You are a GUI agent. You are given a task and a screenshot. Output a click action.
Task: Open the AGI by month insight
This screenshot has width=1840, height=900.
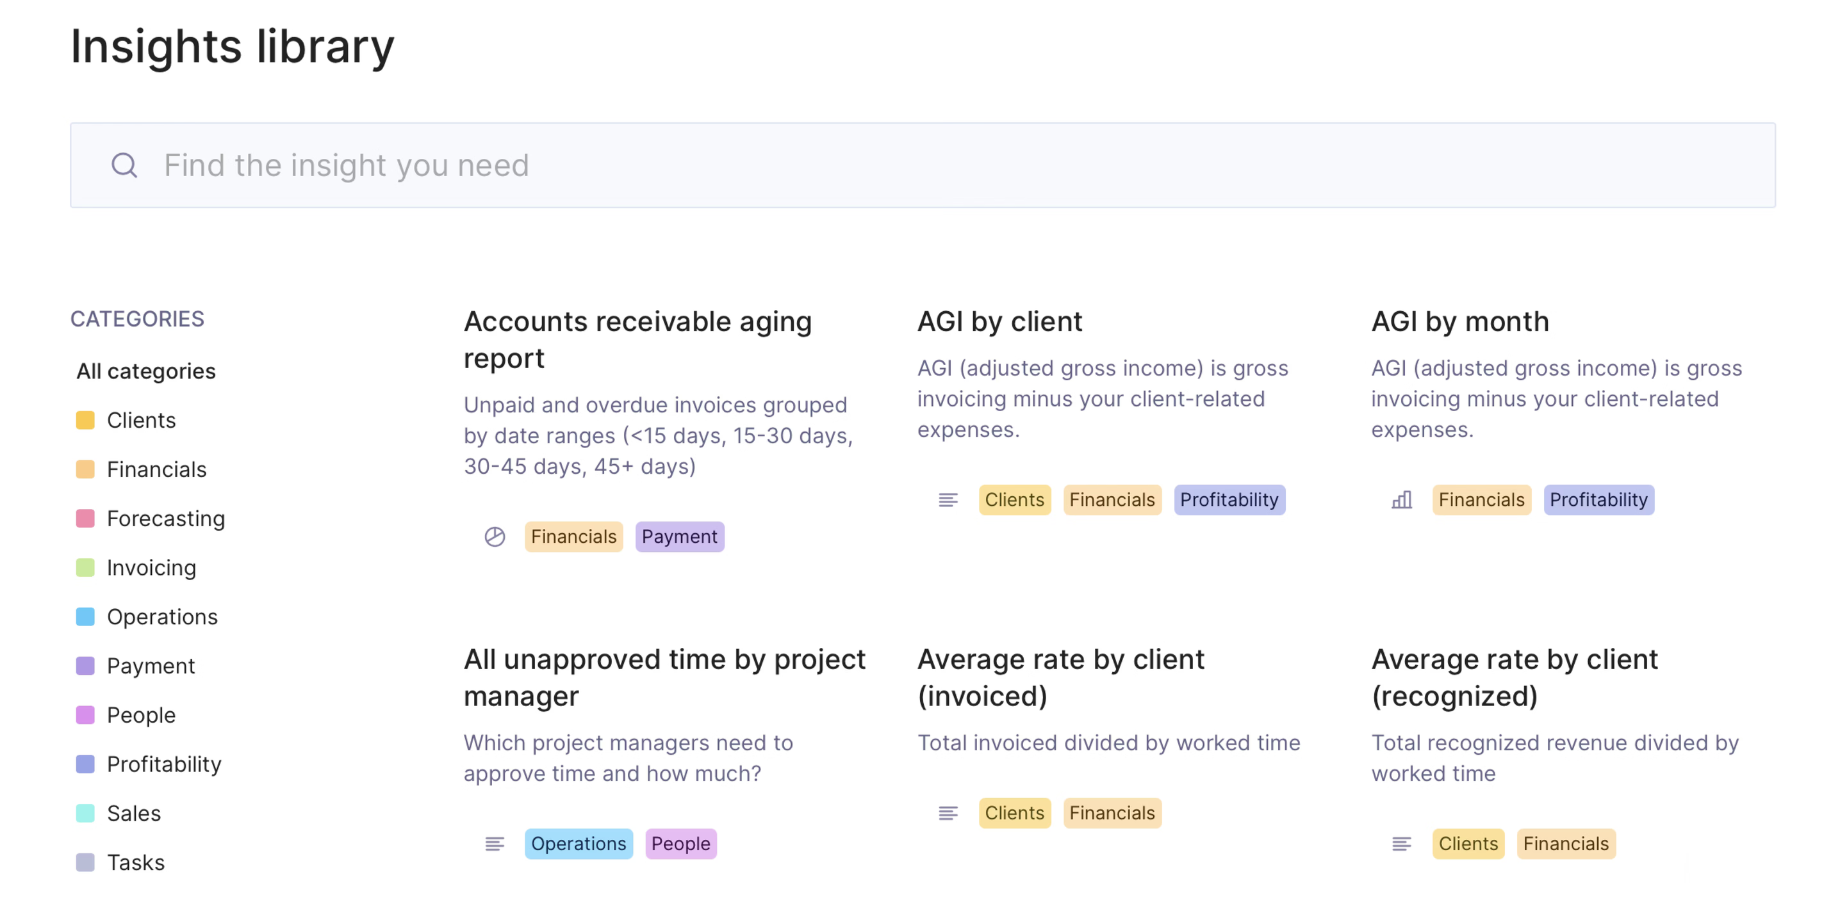1460,321
